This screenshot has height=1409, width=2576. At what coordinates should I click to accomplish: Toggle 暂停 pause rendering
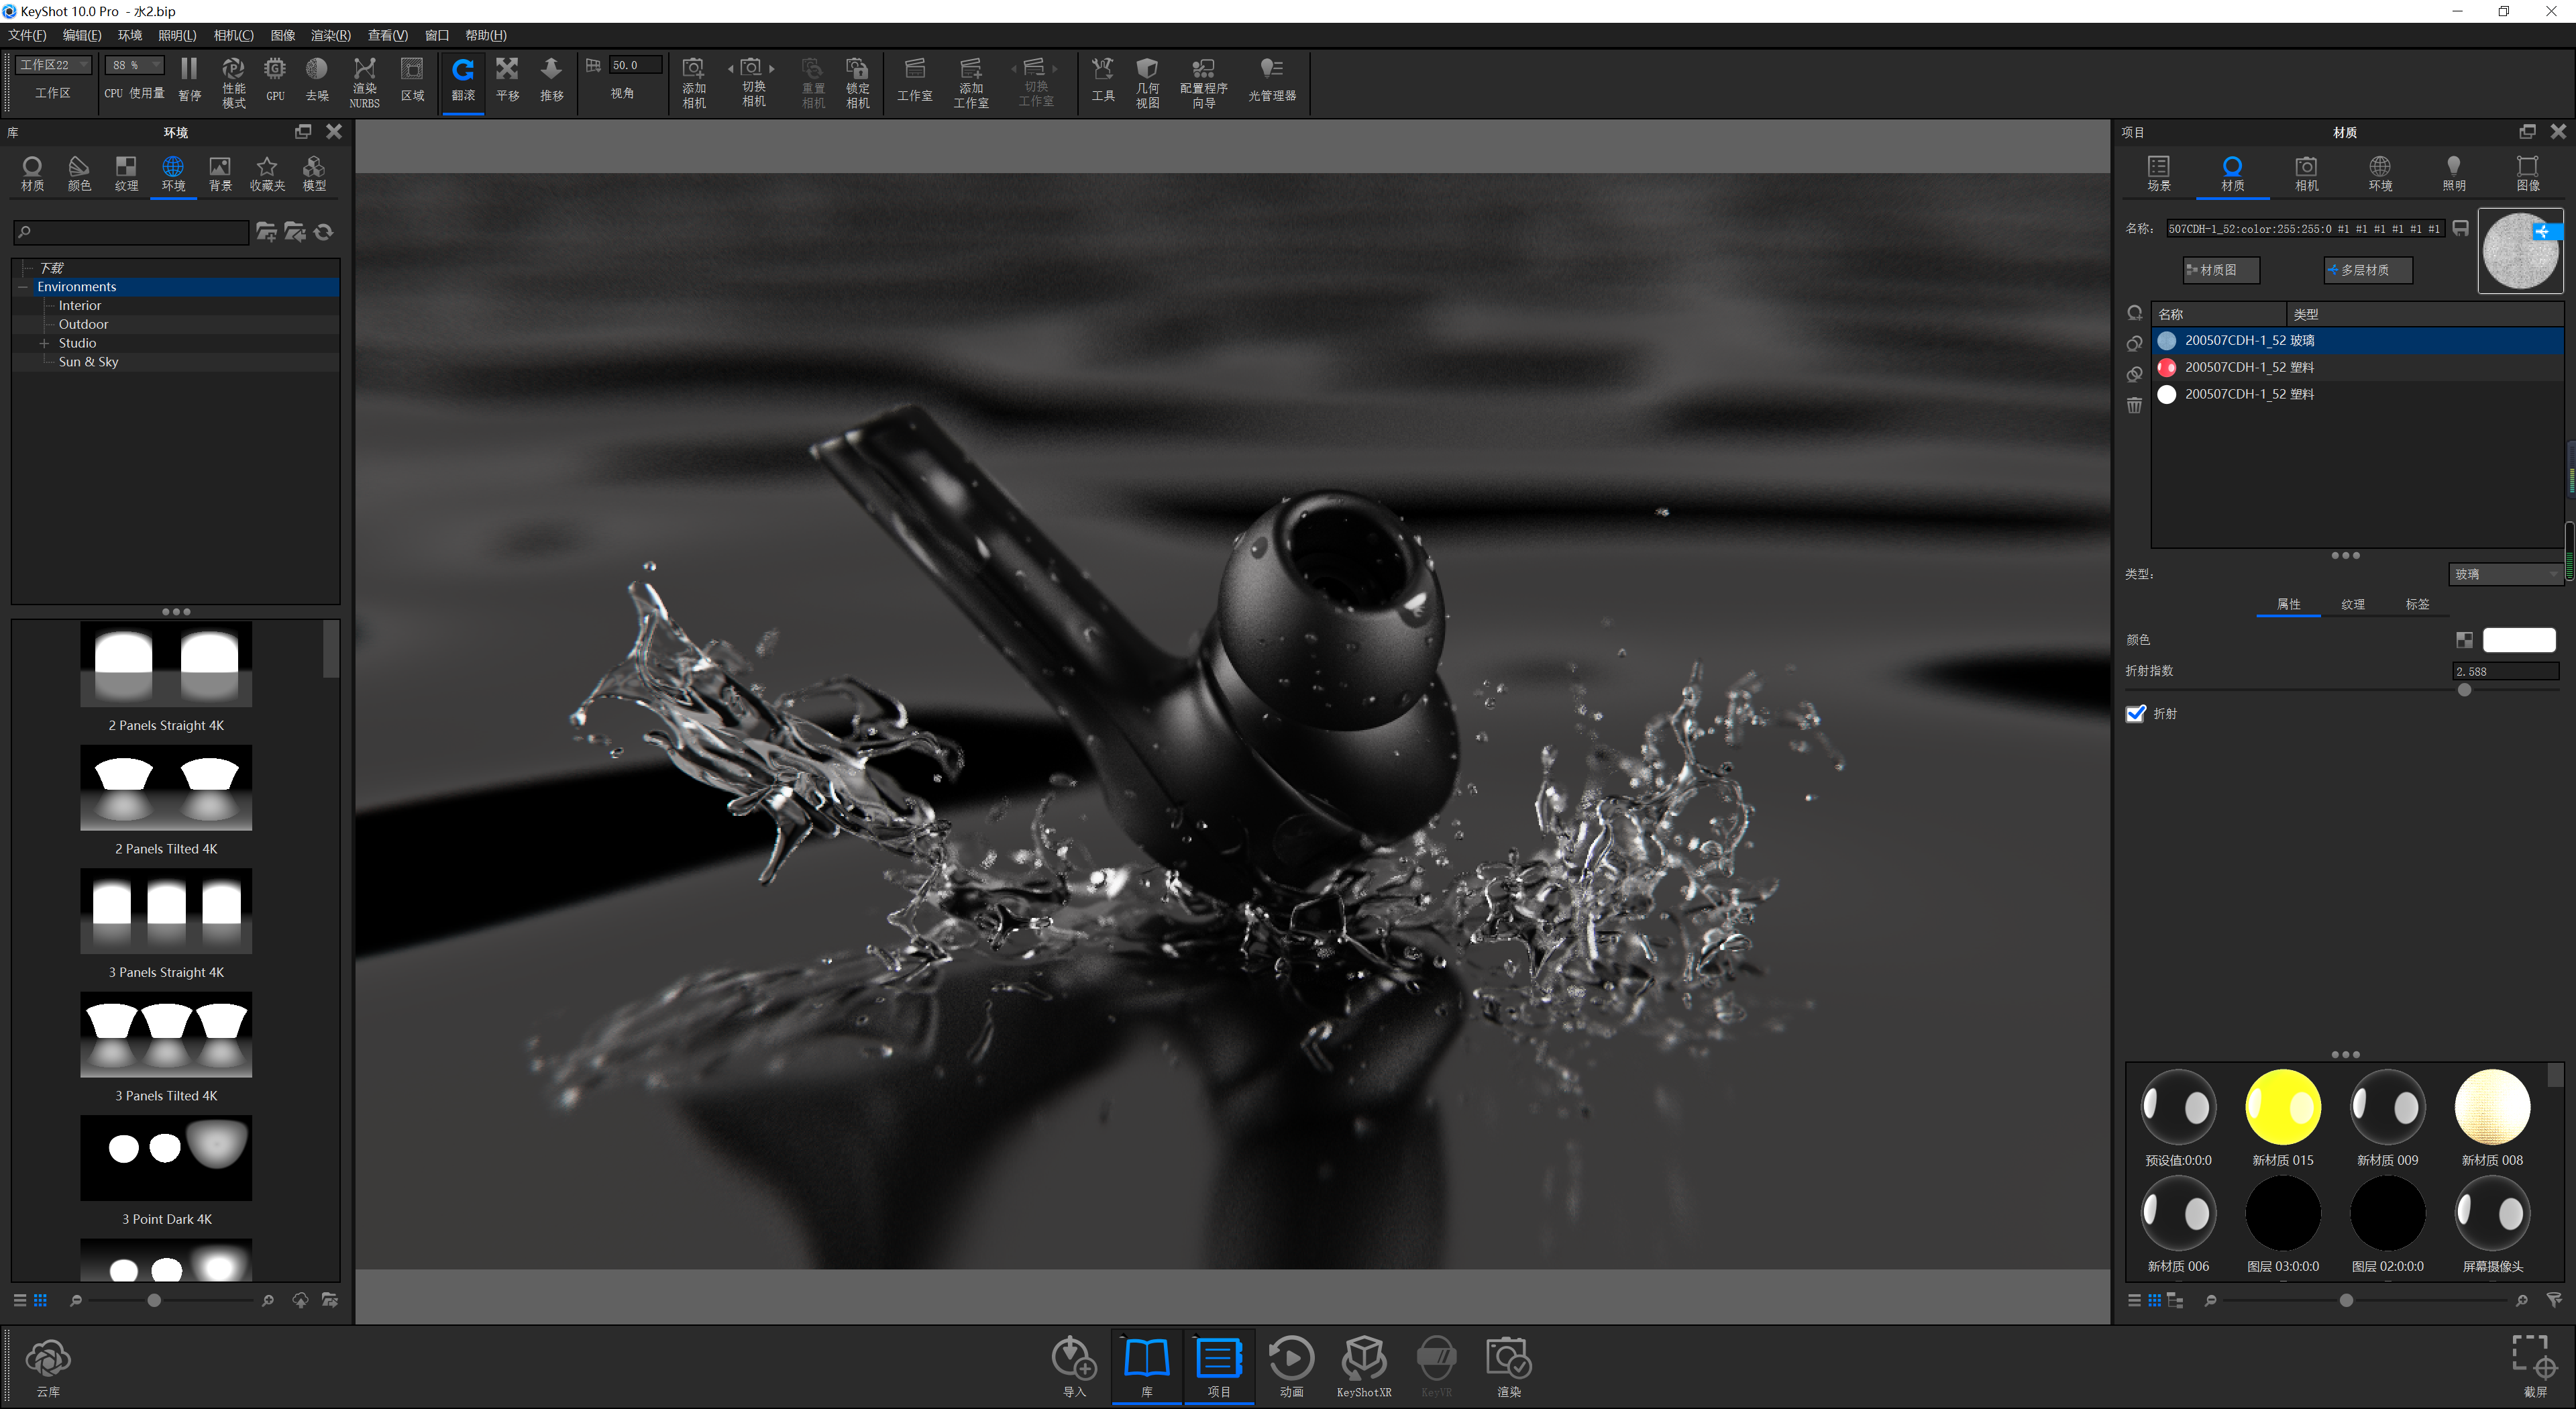pyautogui.click(x=189, y=79)
